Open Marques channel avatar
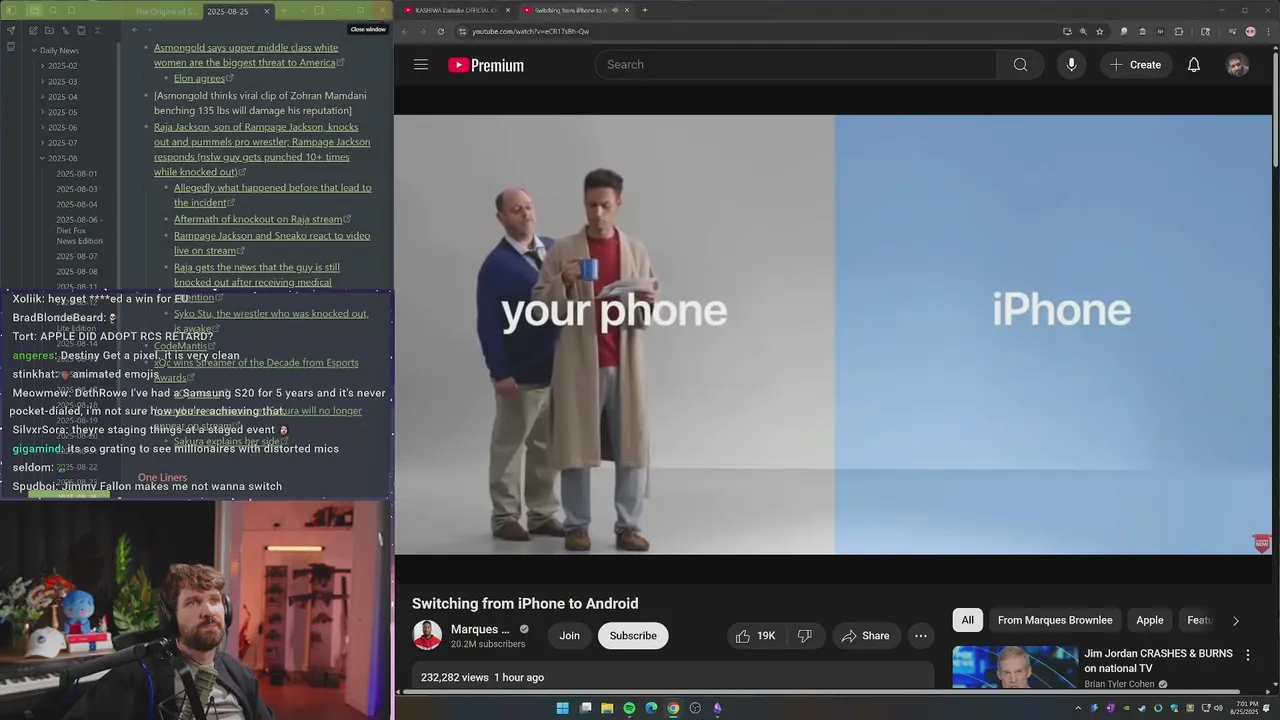The height and width of the screenshot is (720, 1280). coord(427,635)
